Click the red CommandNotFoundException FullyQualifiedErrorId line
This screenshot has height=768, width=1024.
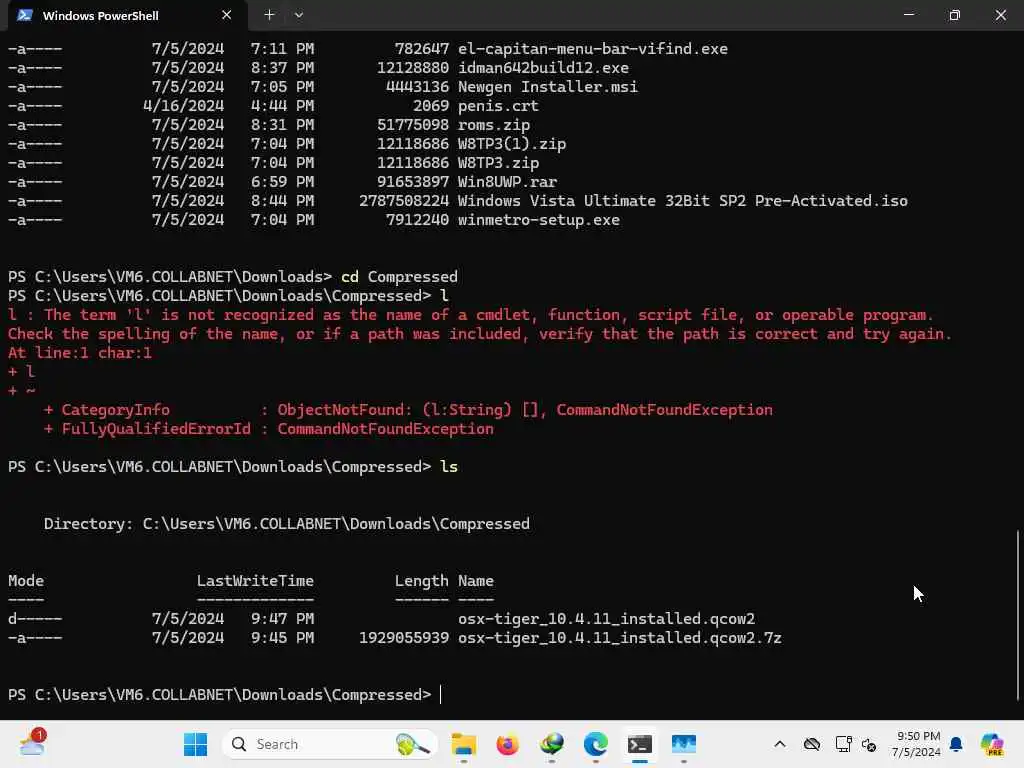click(268, 429)
